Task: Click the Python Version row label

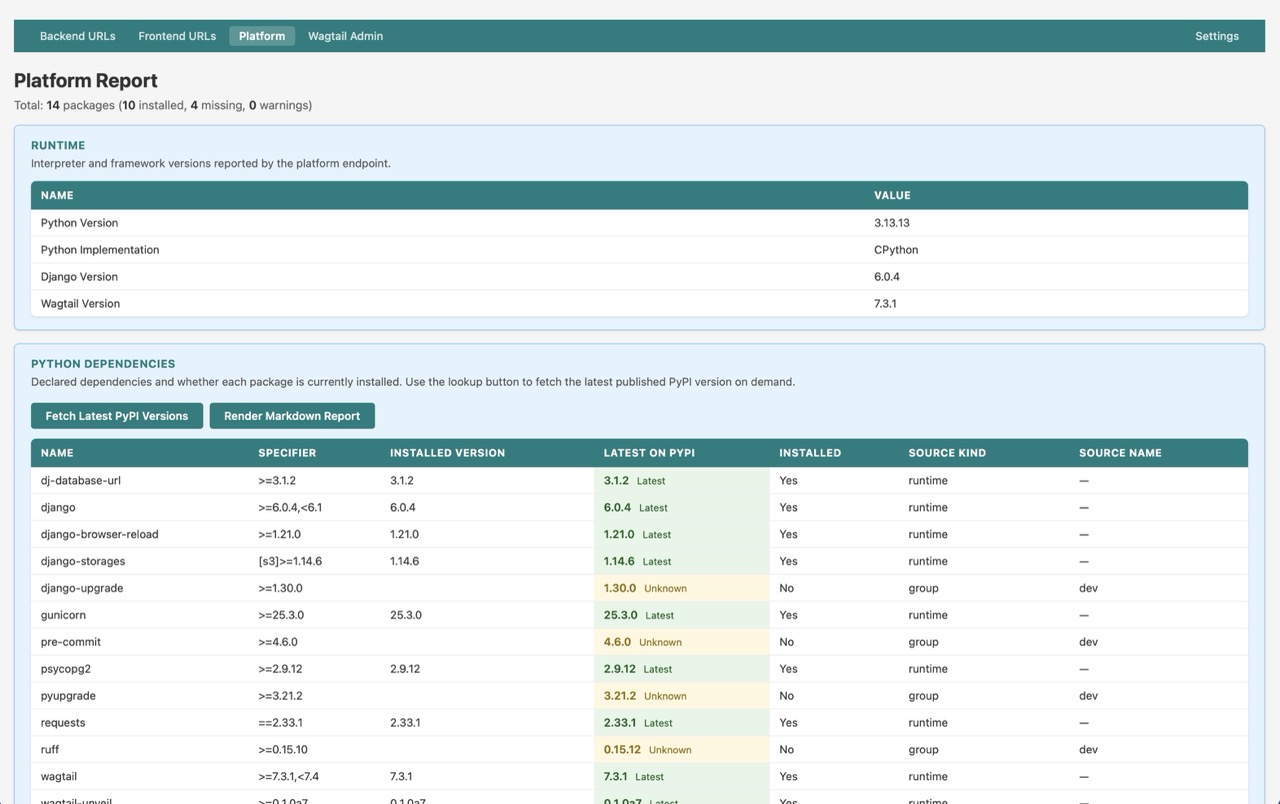Action: [79, 223]
